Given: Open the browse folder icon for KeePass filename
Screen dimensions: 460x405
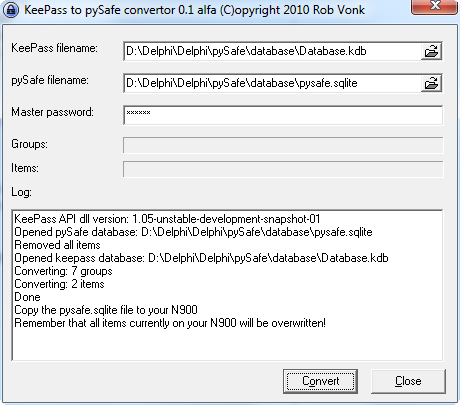Looking at the screenshot, I should pos(431,51).
